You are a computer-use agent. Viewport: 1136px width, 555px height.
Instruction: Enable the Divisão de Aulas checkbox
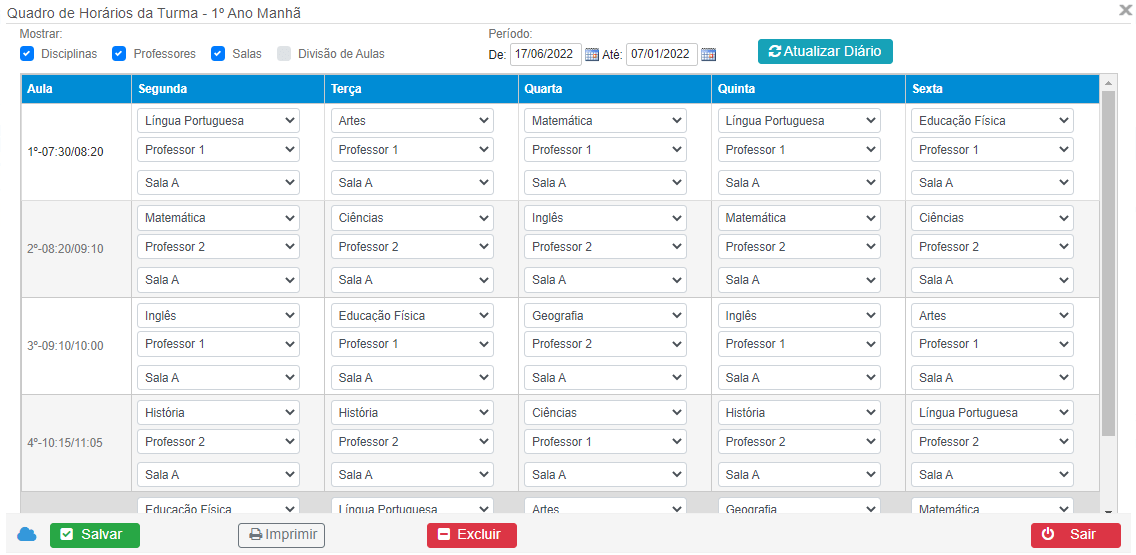284,54
